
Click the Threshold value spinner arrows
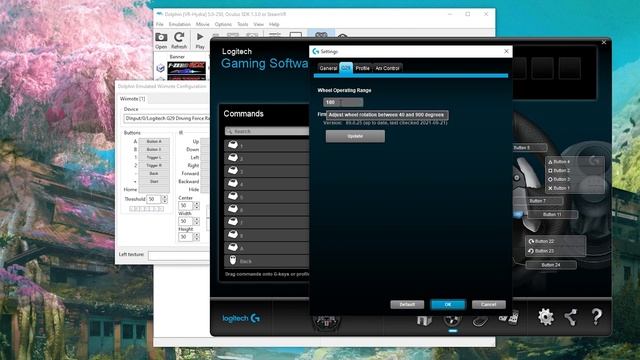coord(164,199)
